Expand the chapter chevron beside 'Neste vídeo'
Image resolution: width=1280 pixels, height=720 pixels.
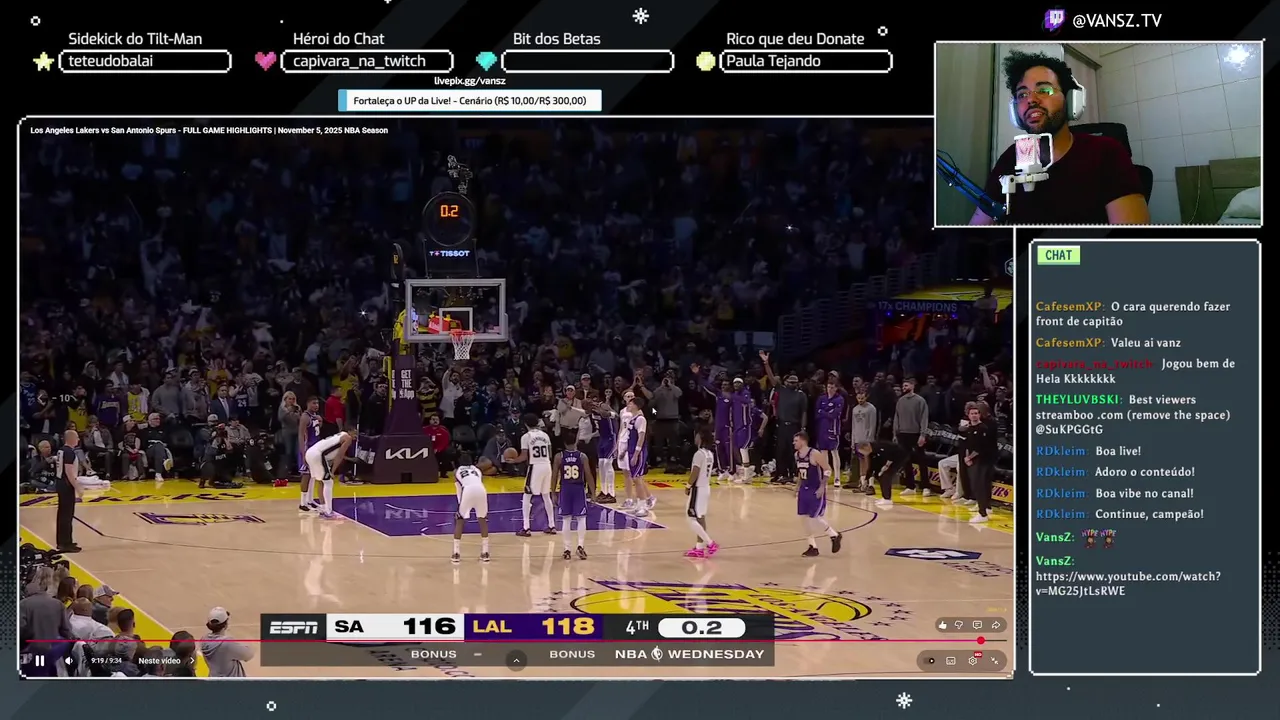click(192, 660)
